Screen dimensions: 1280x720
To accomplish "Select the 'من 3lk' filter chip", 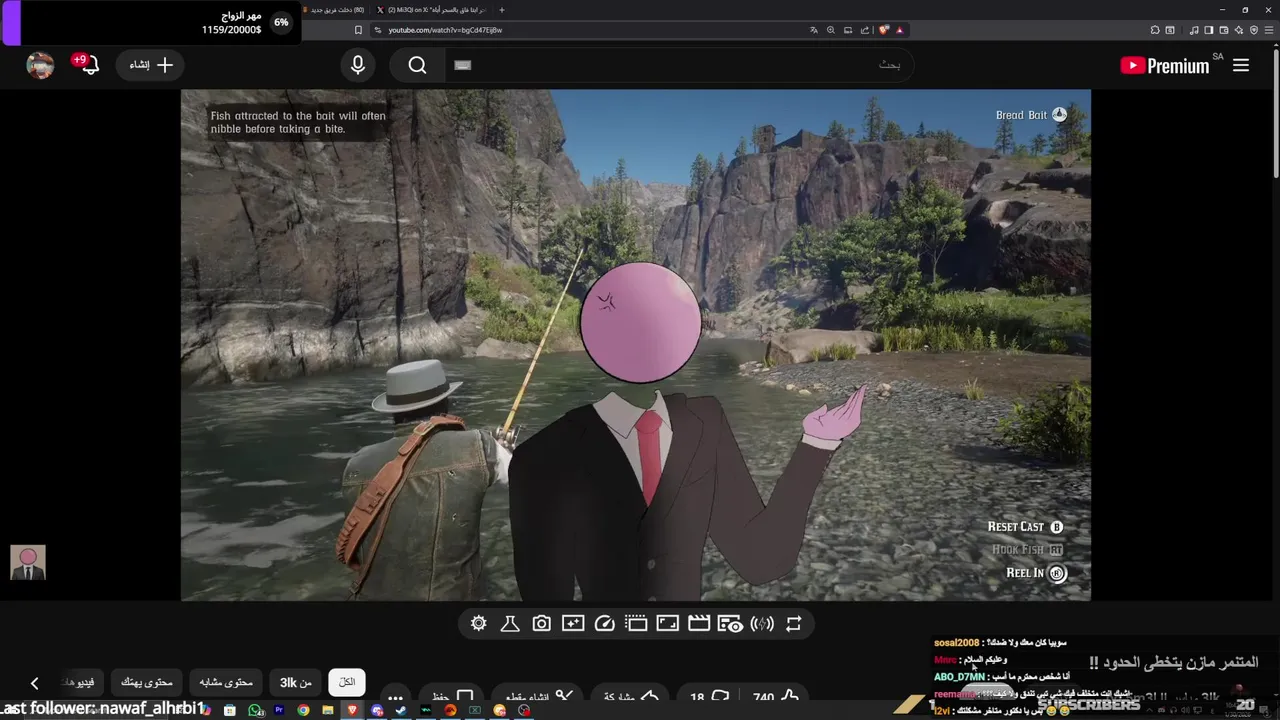I will (x=295, y=682).
